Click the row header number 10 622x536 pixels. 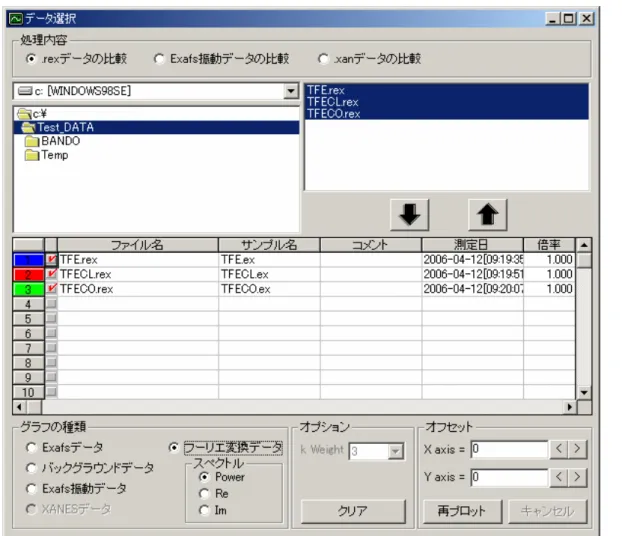tap(28, 392)
